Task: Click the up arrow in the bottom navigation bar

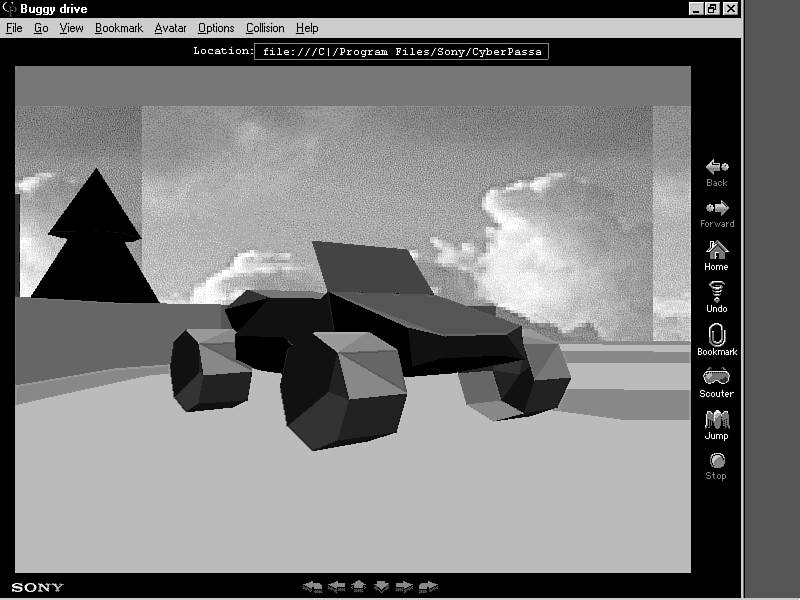Action: [359, 586]
